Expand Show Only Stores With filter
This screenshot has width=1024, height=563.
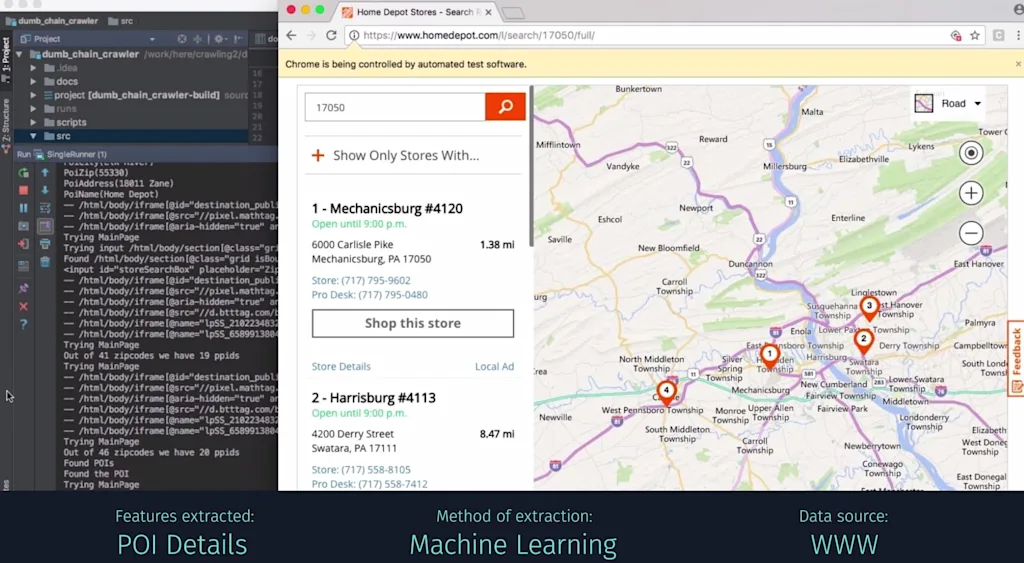pos(396,155)
